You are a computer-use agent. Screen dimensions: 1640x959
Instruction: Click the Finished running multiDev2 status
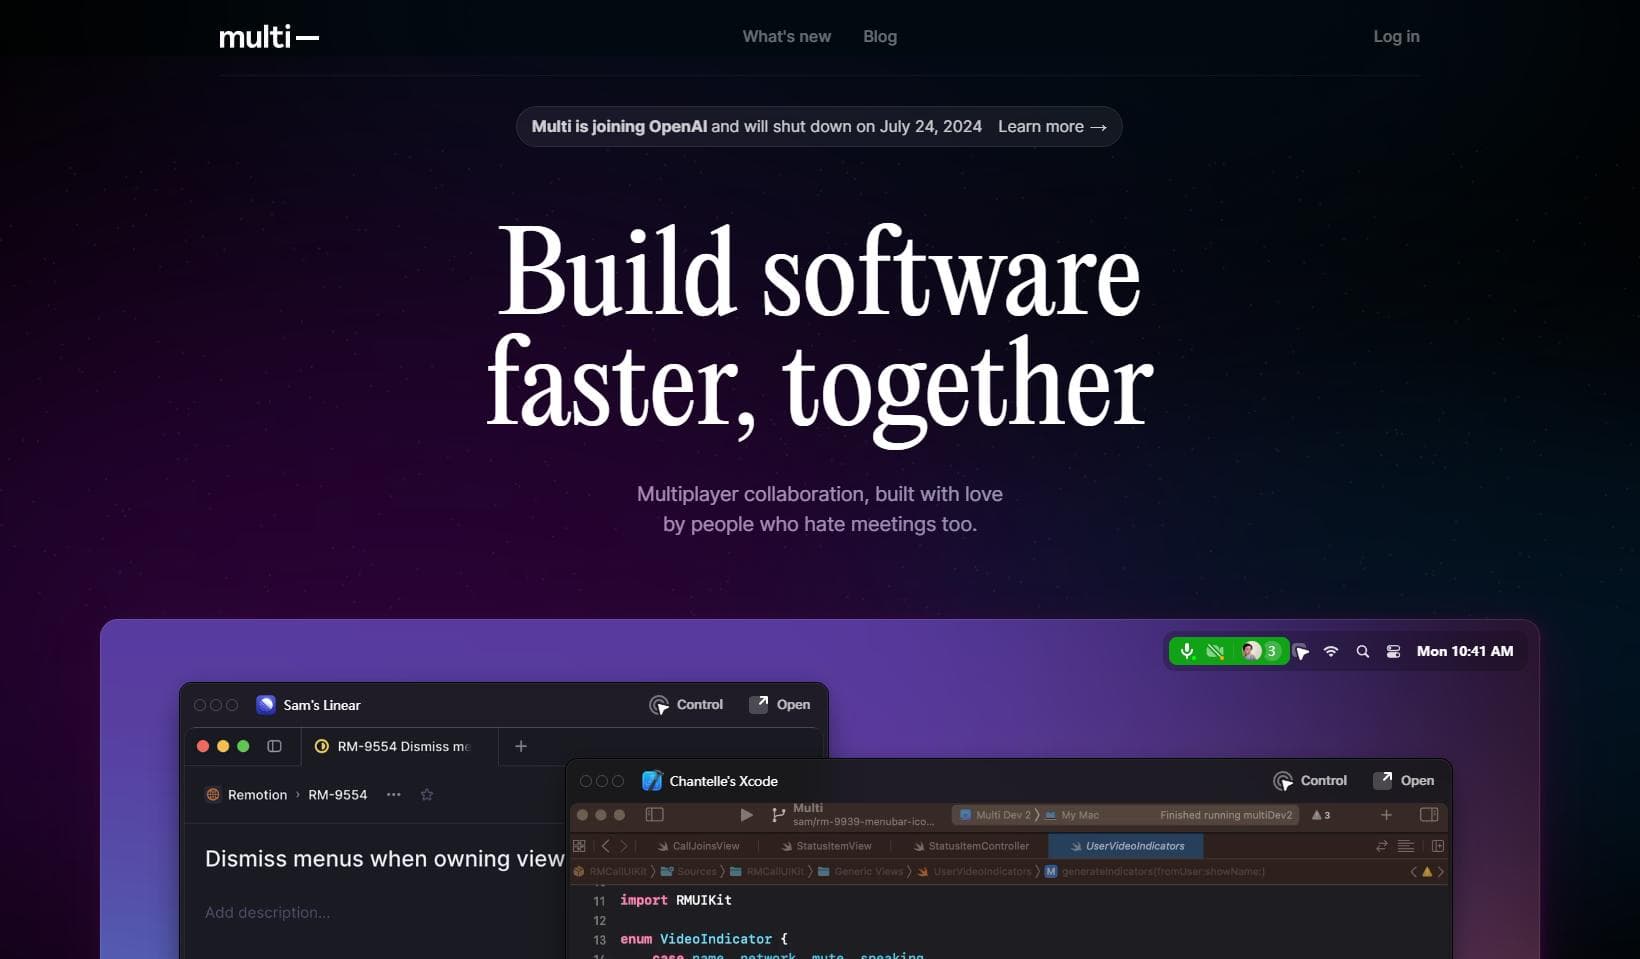(x=1226, y=815)
